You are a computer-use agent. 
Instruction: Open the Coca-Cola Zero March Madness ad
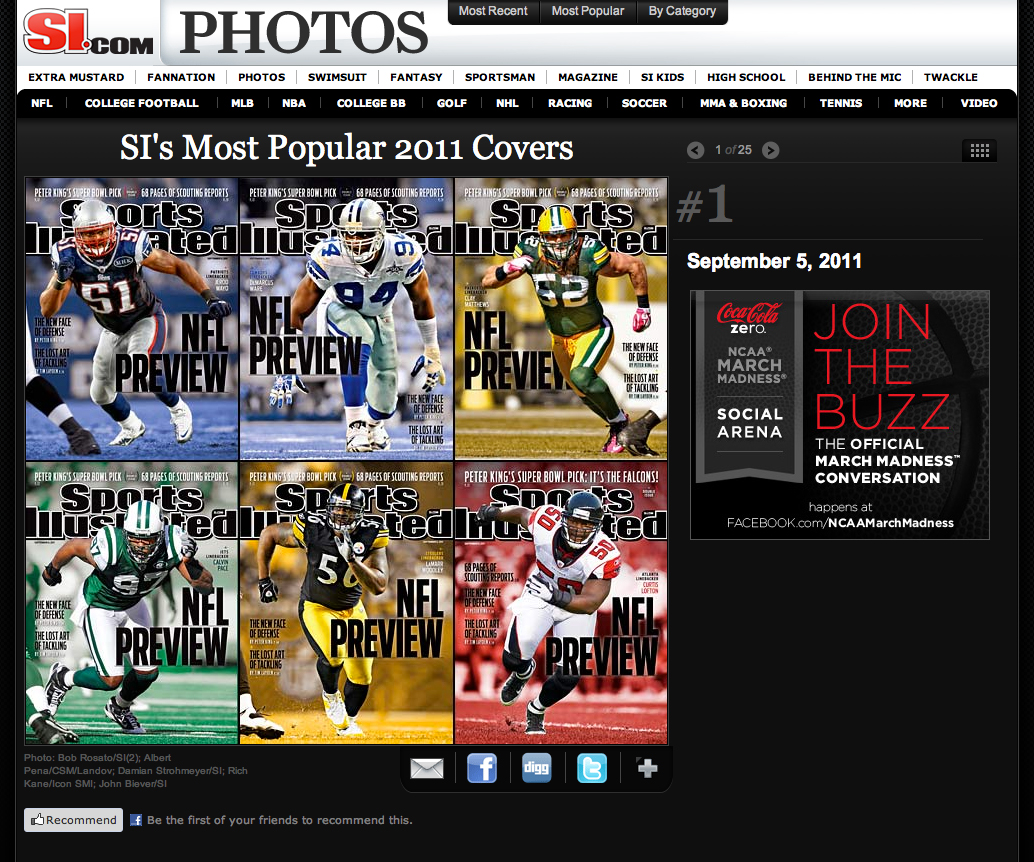click(839, 415)
